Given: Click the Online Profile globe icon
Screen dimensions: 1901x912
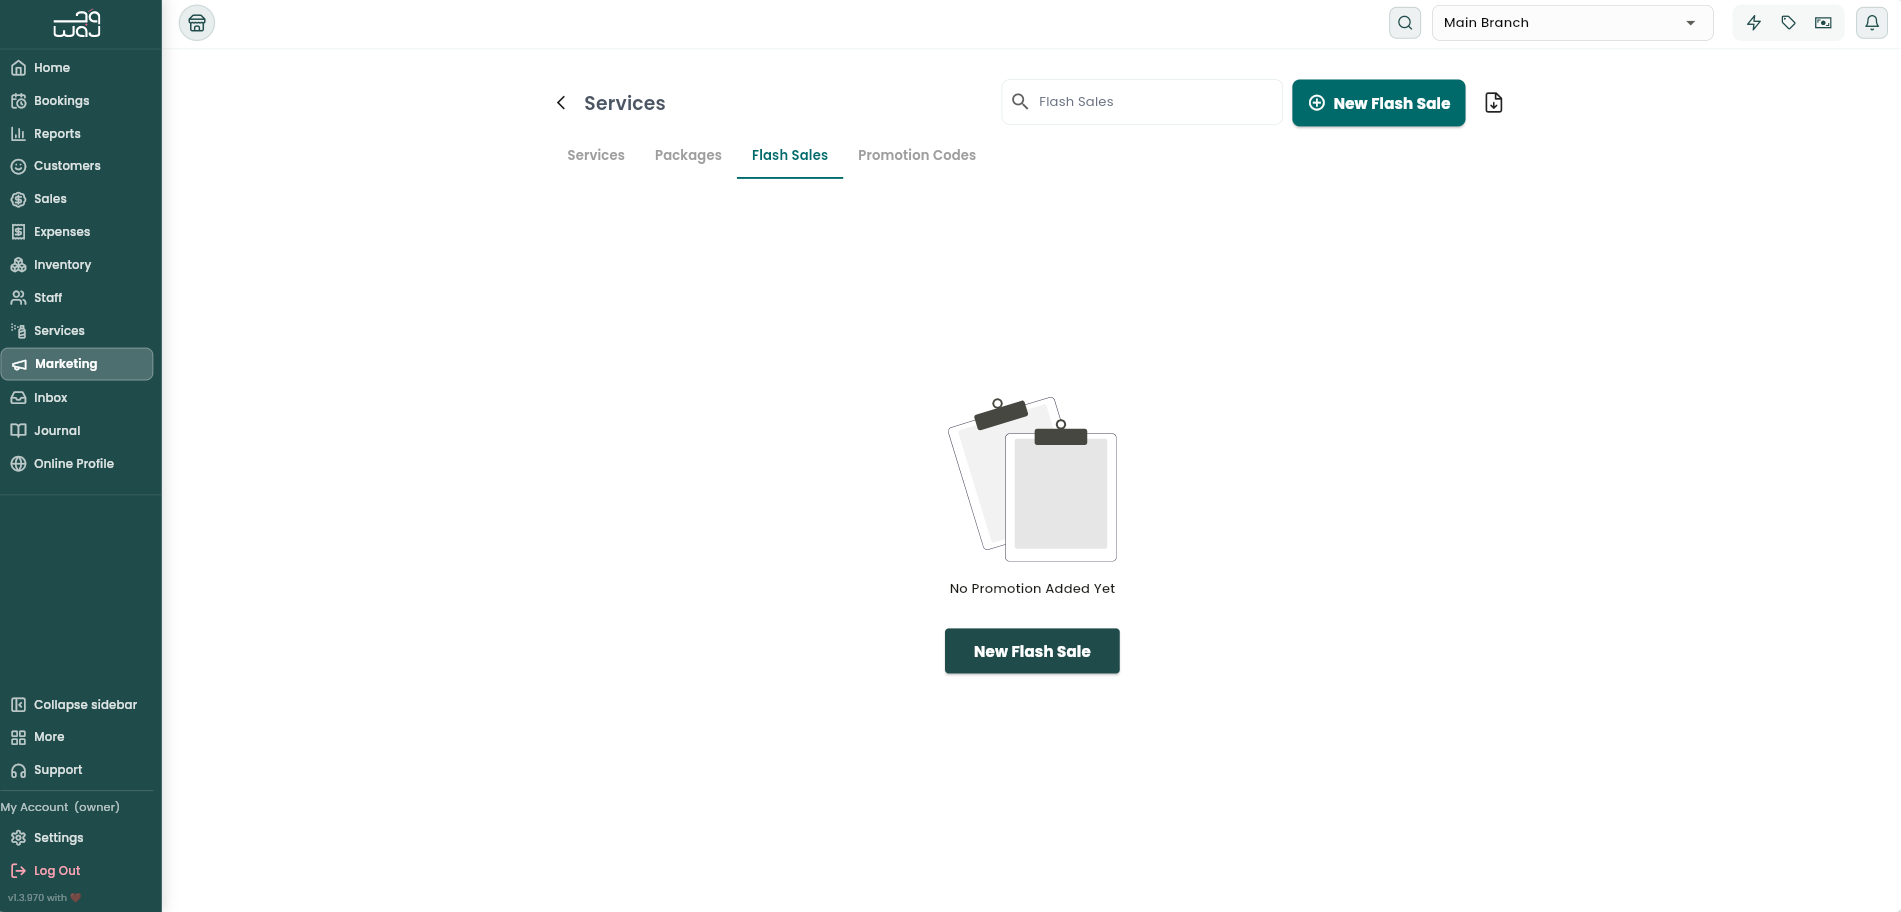Looking at the screenshot, I should point(18,464).
